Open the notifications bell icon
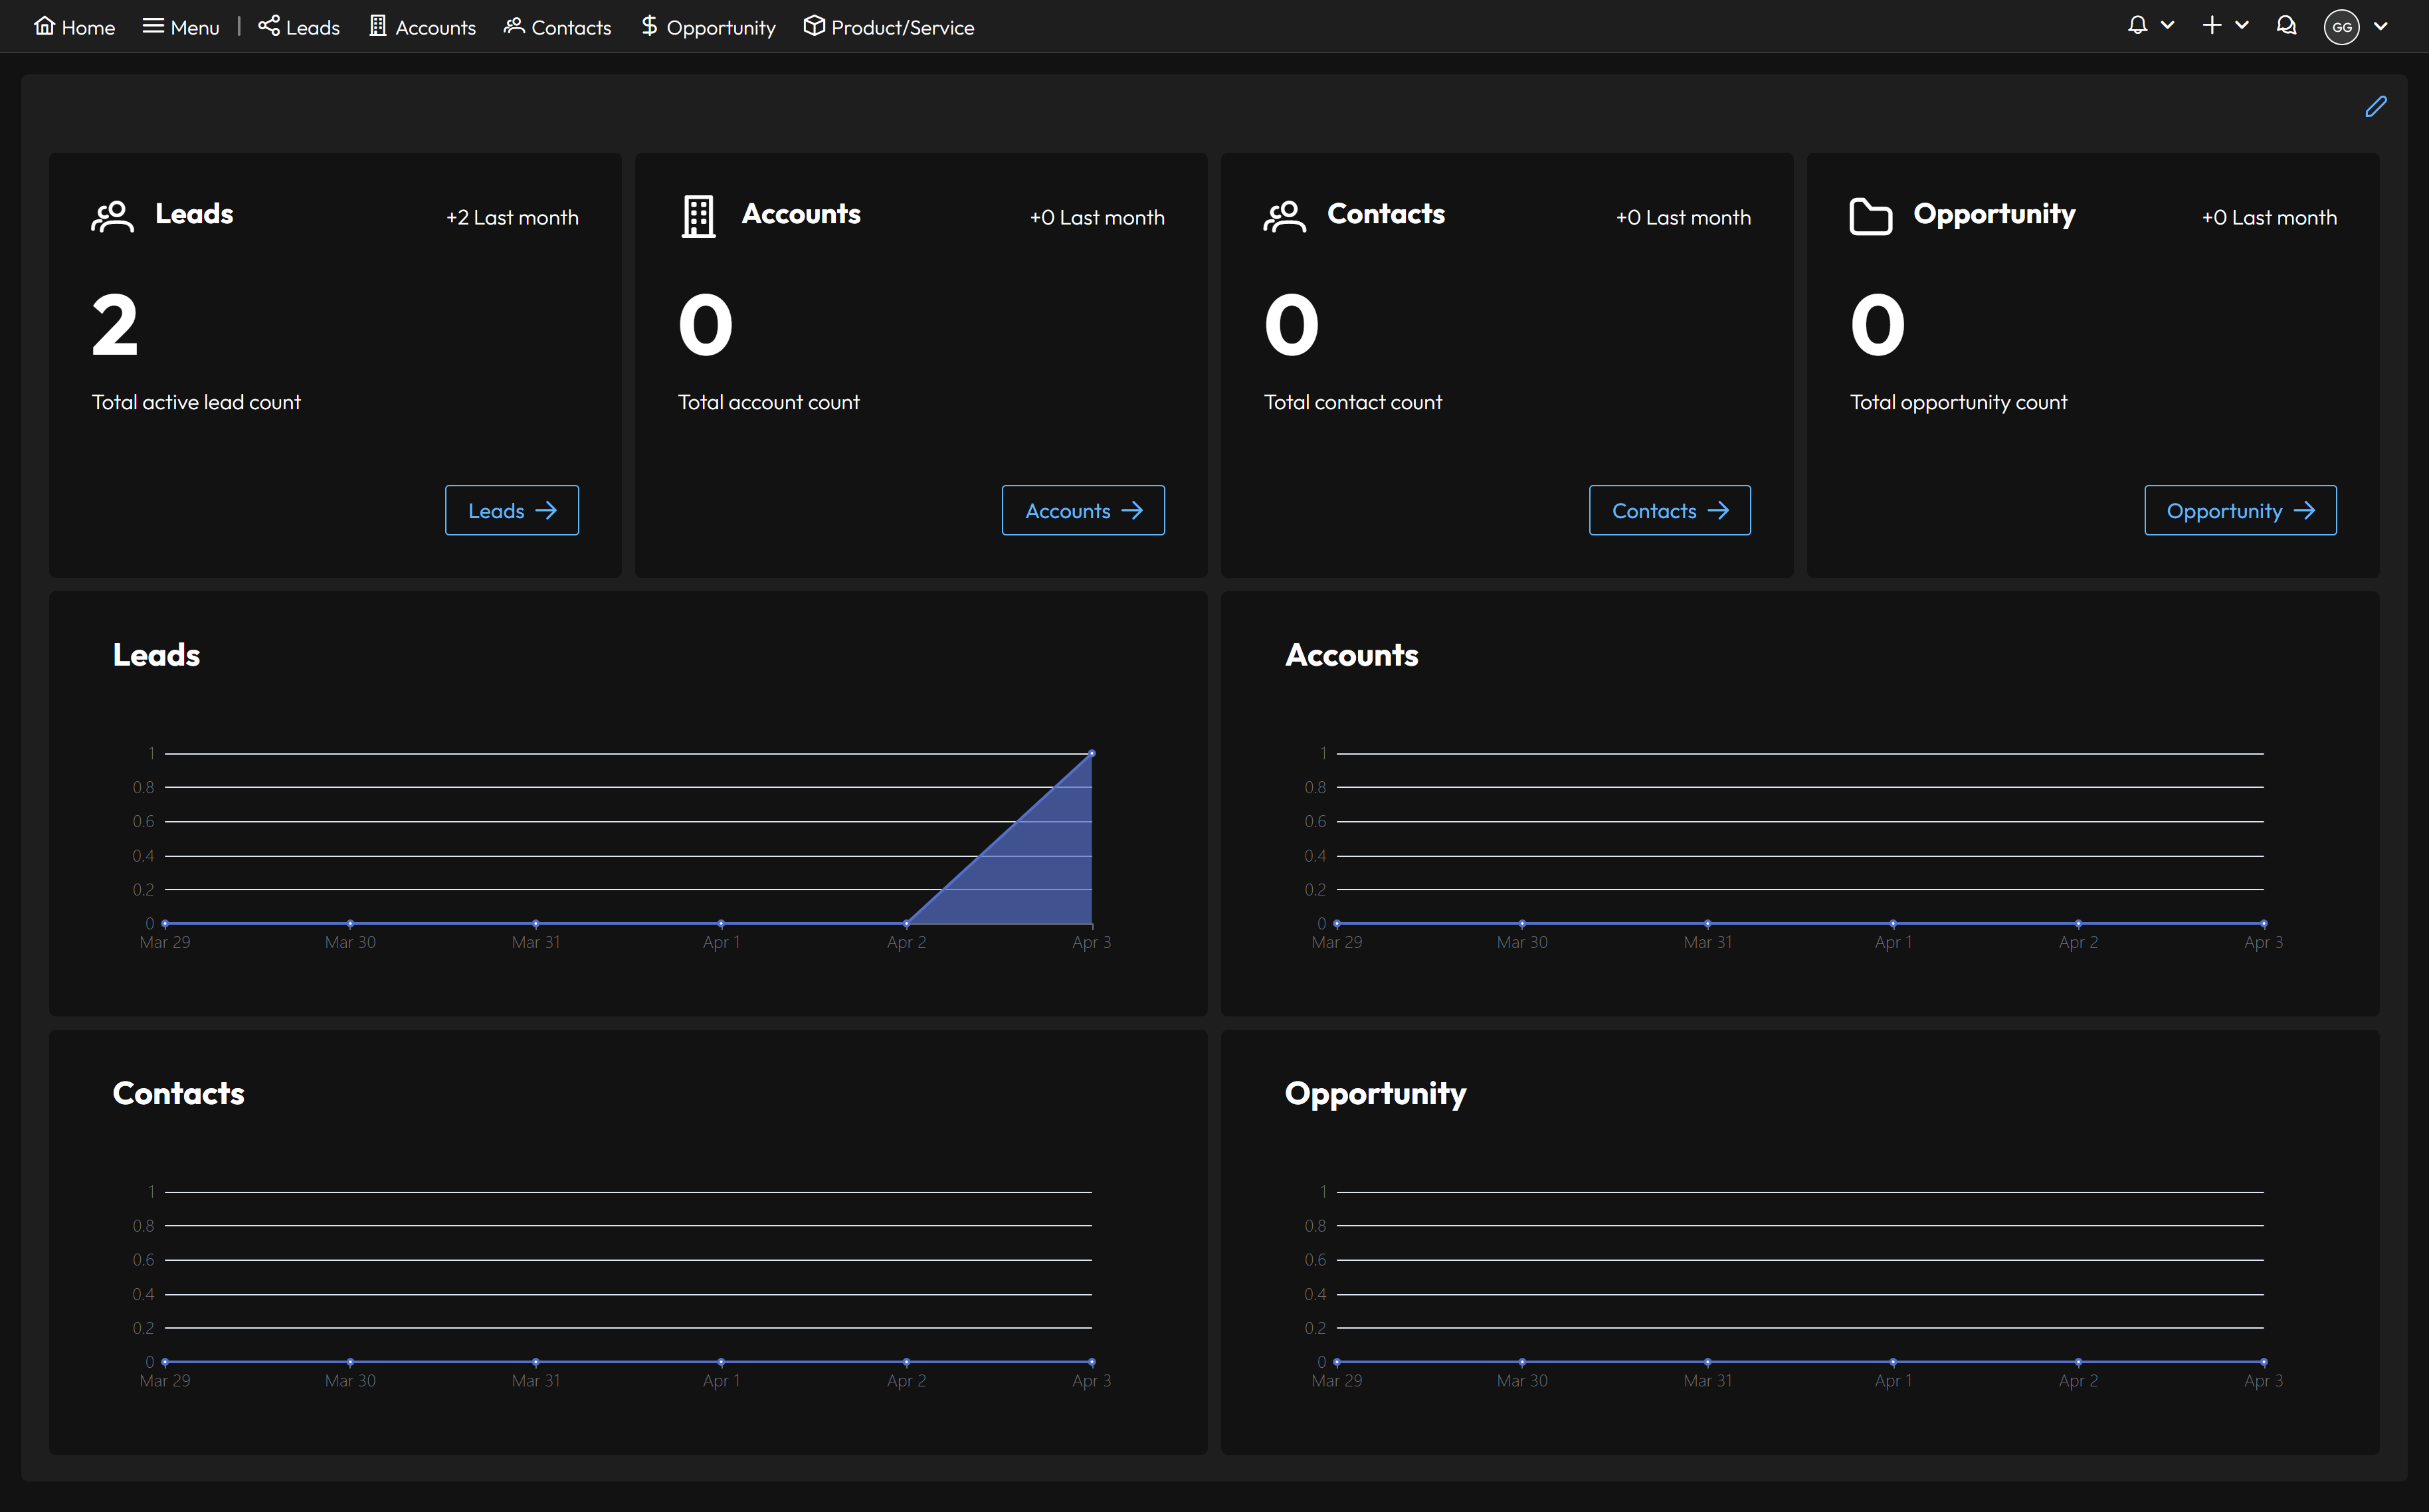Image resolution: width=2429 pixels, height=1512 pixels. [2137, 26]
